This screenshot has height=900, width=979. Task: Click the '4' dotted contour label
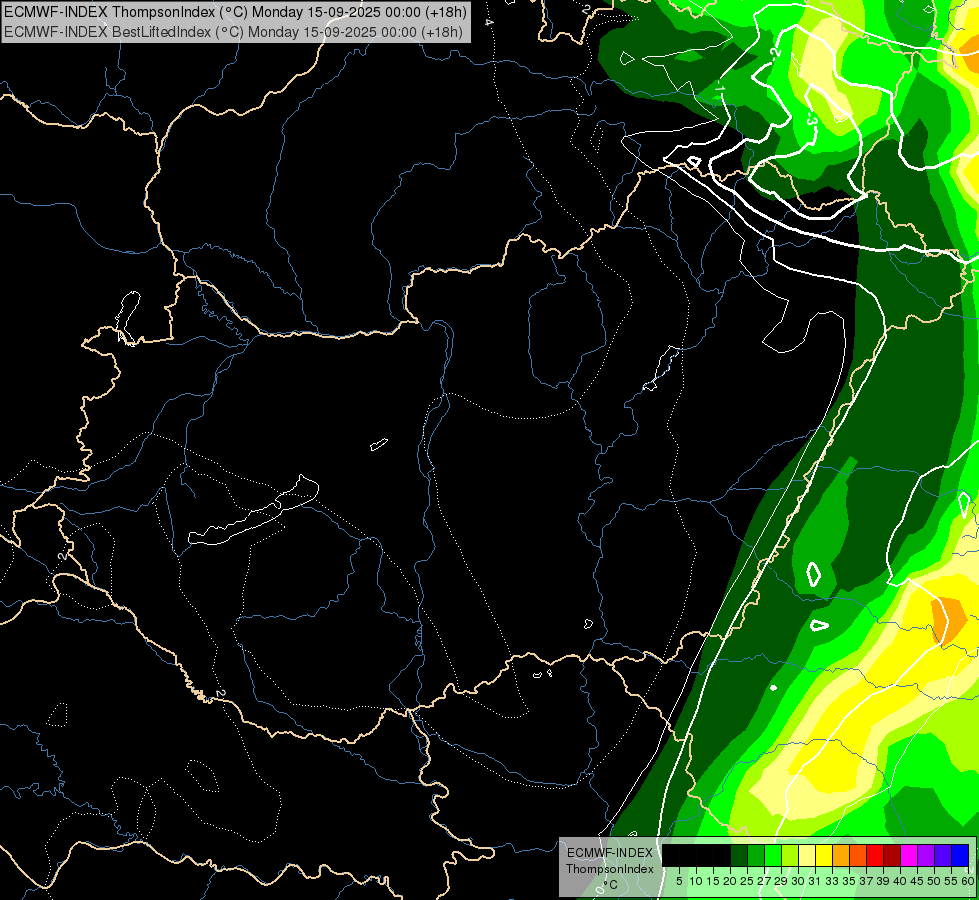tap(489, 22)
